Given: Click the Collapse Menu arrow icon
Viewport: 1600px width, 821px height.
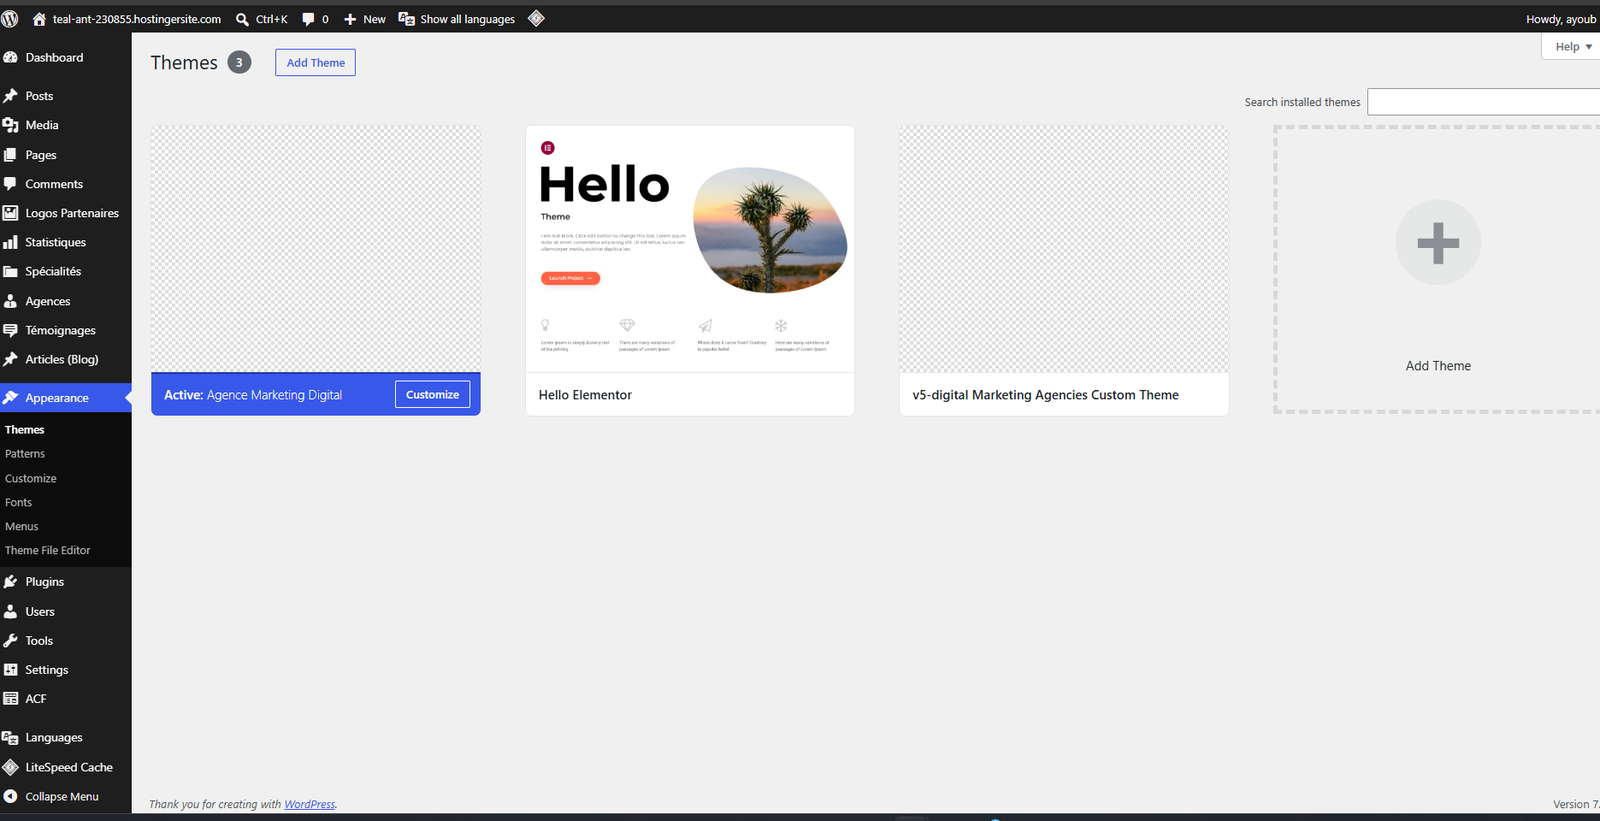Looking at the screenshot, I should pyautogui.click(x=11, y=797).
